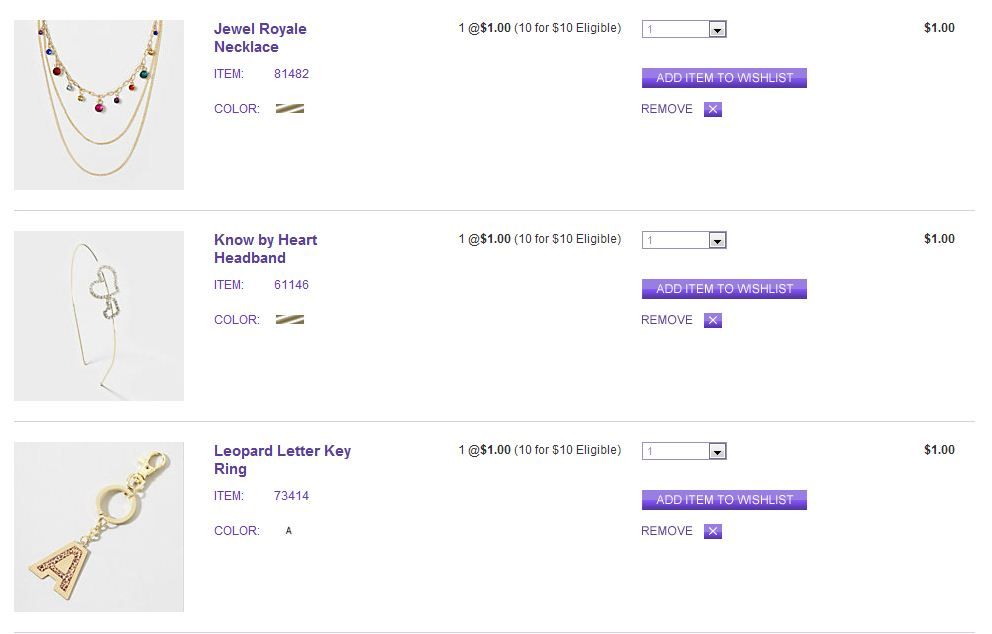Select the gold color swatch for the headband
The image size is (992, 634).
pos(289,320)
